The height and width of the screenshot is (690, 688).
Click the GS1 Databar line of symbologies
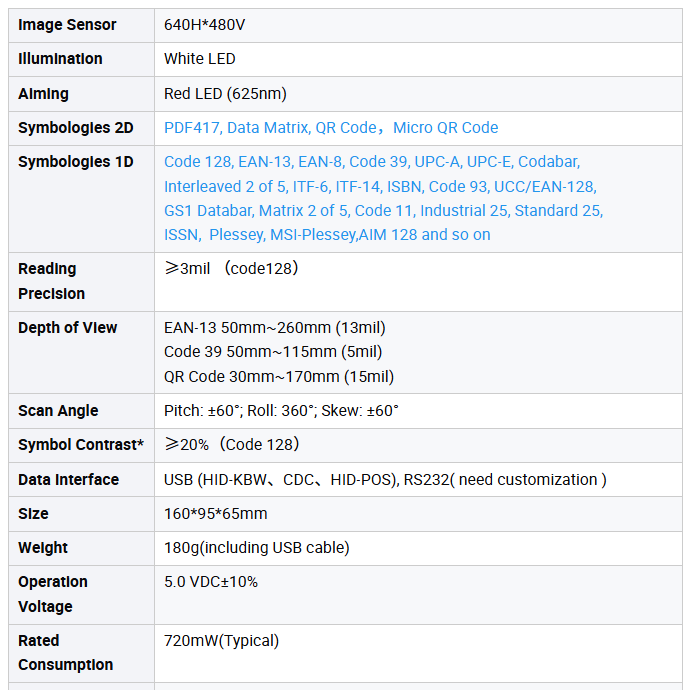tap(383, 211)
